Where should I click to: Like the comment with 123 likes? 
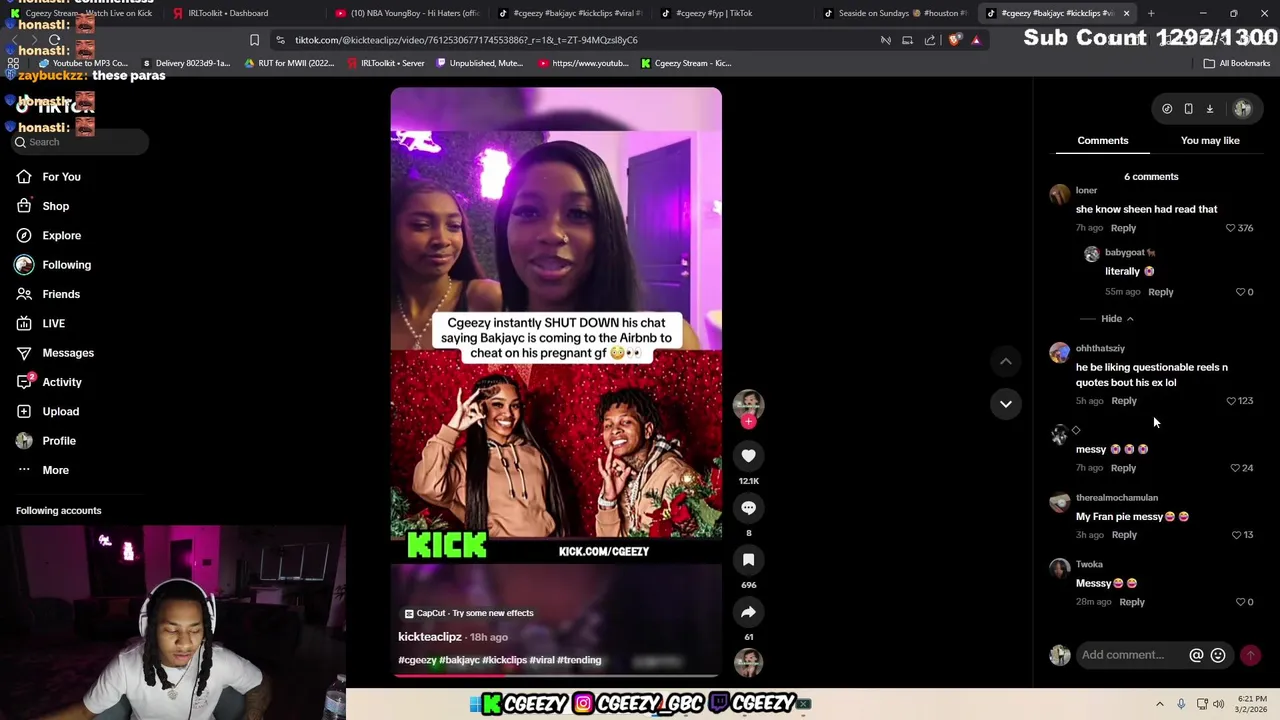(1231, 401)
